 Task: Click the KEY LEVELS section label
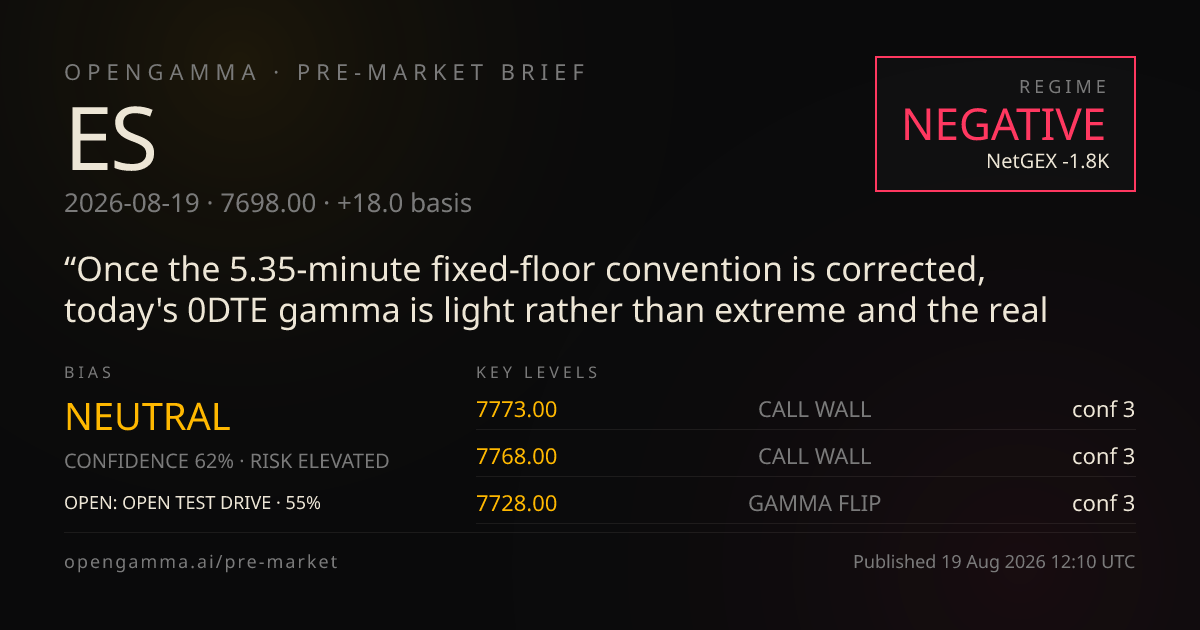(537, 373)
